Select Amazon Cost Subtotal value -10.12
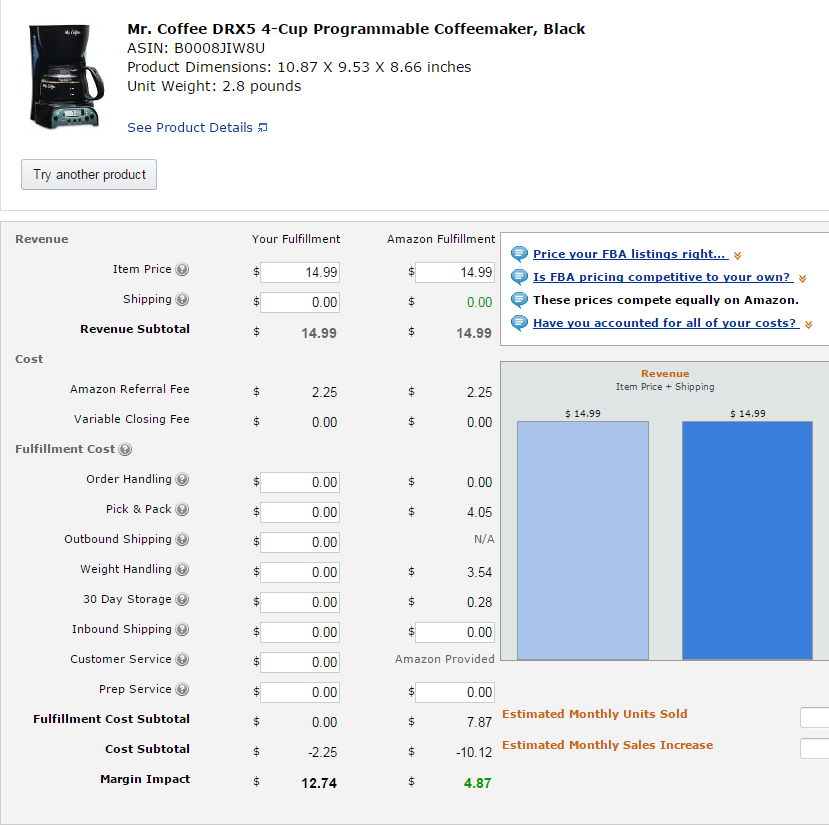This screenshot has width=829, height=825. pyautogui.click(x=474, y=753)
